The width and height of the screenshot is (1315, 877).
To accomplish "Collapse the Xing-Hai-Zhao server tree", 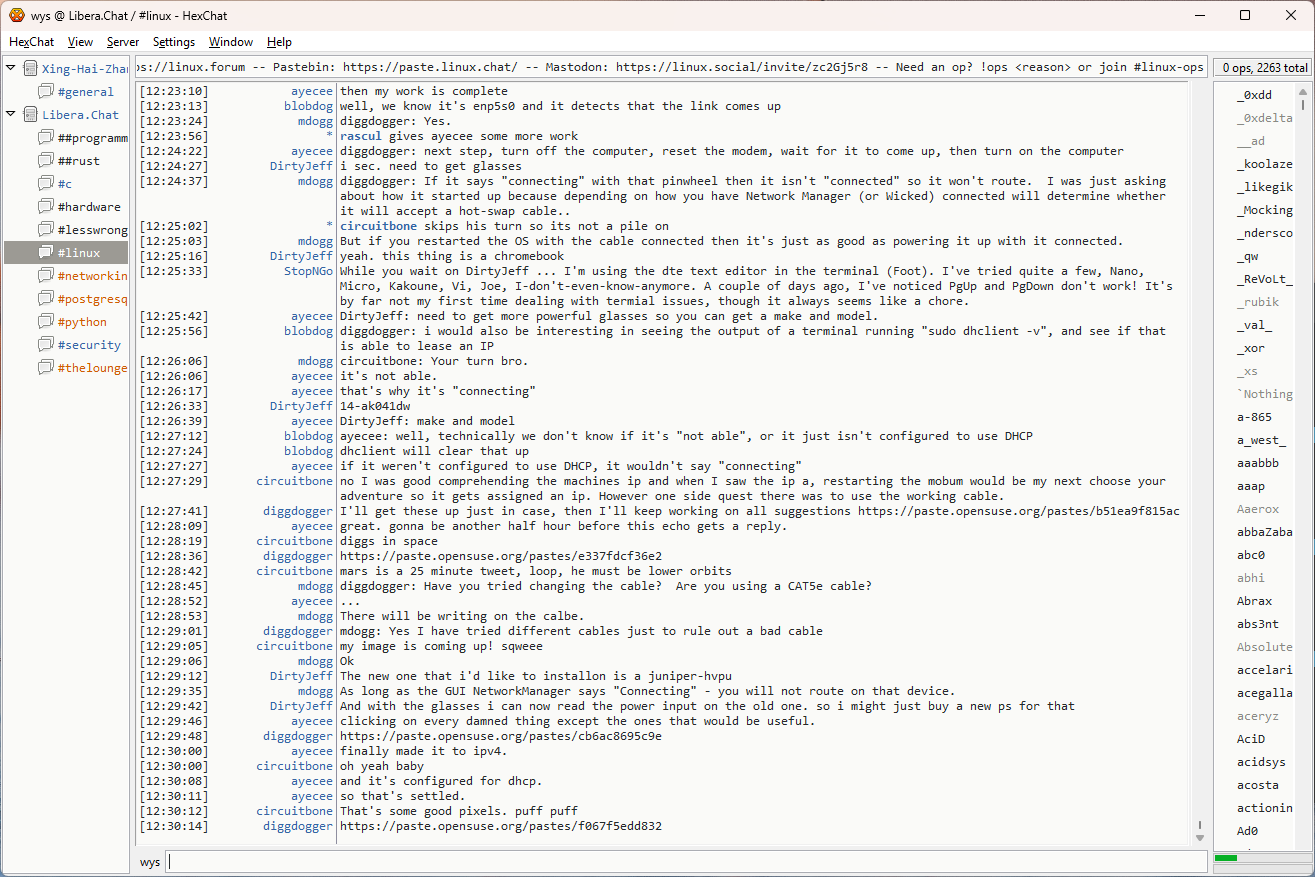I will pyautogui.click(x=10, y=68).
